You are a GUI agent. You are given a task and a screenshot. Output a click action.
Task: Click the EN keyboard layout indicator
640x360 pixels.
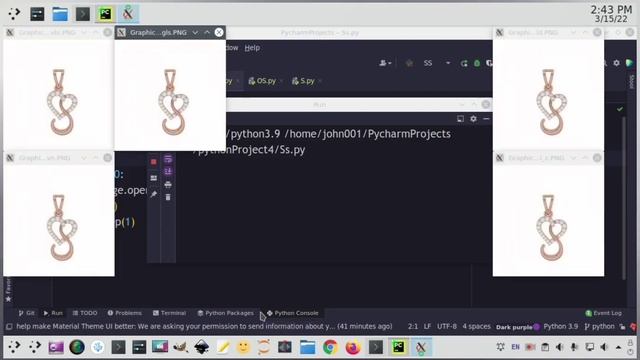pyautogui.click(x=516, y=347)
